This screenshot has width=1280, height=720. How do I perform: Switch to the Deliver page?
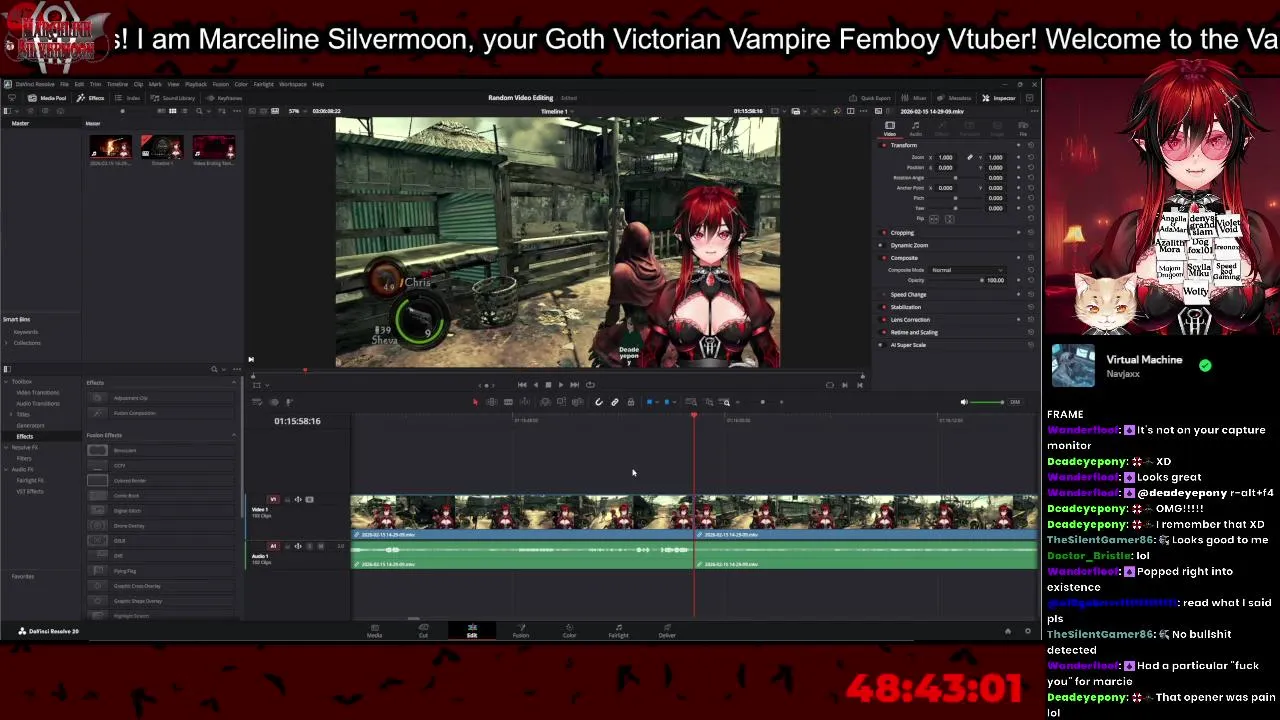click(667, 631)
